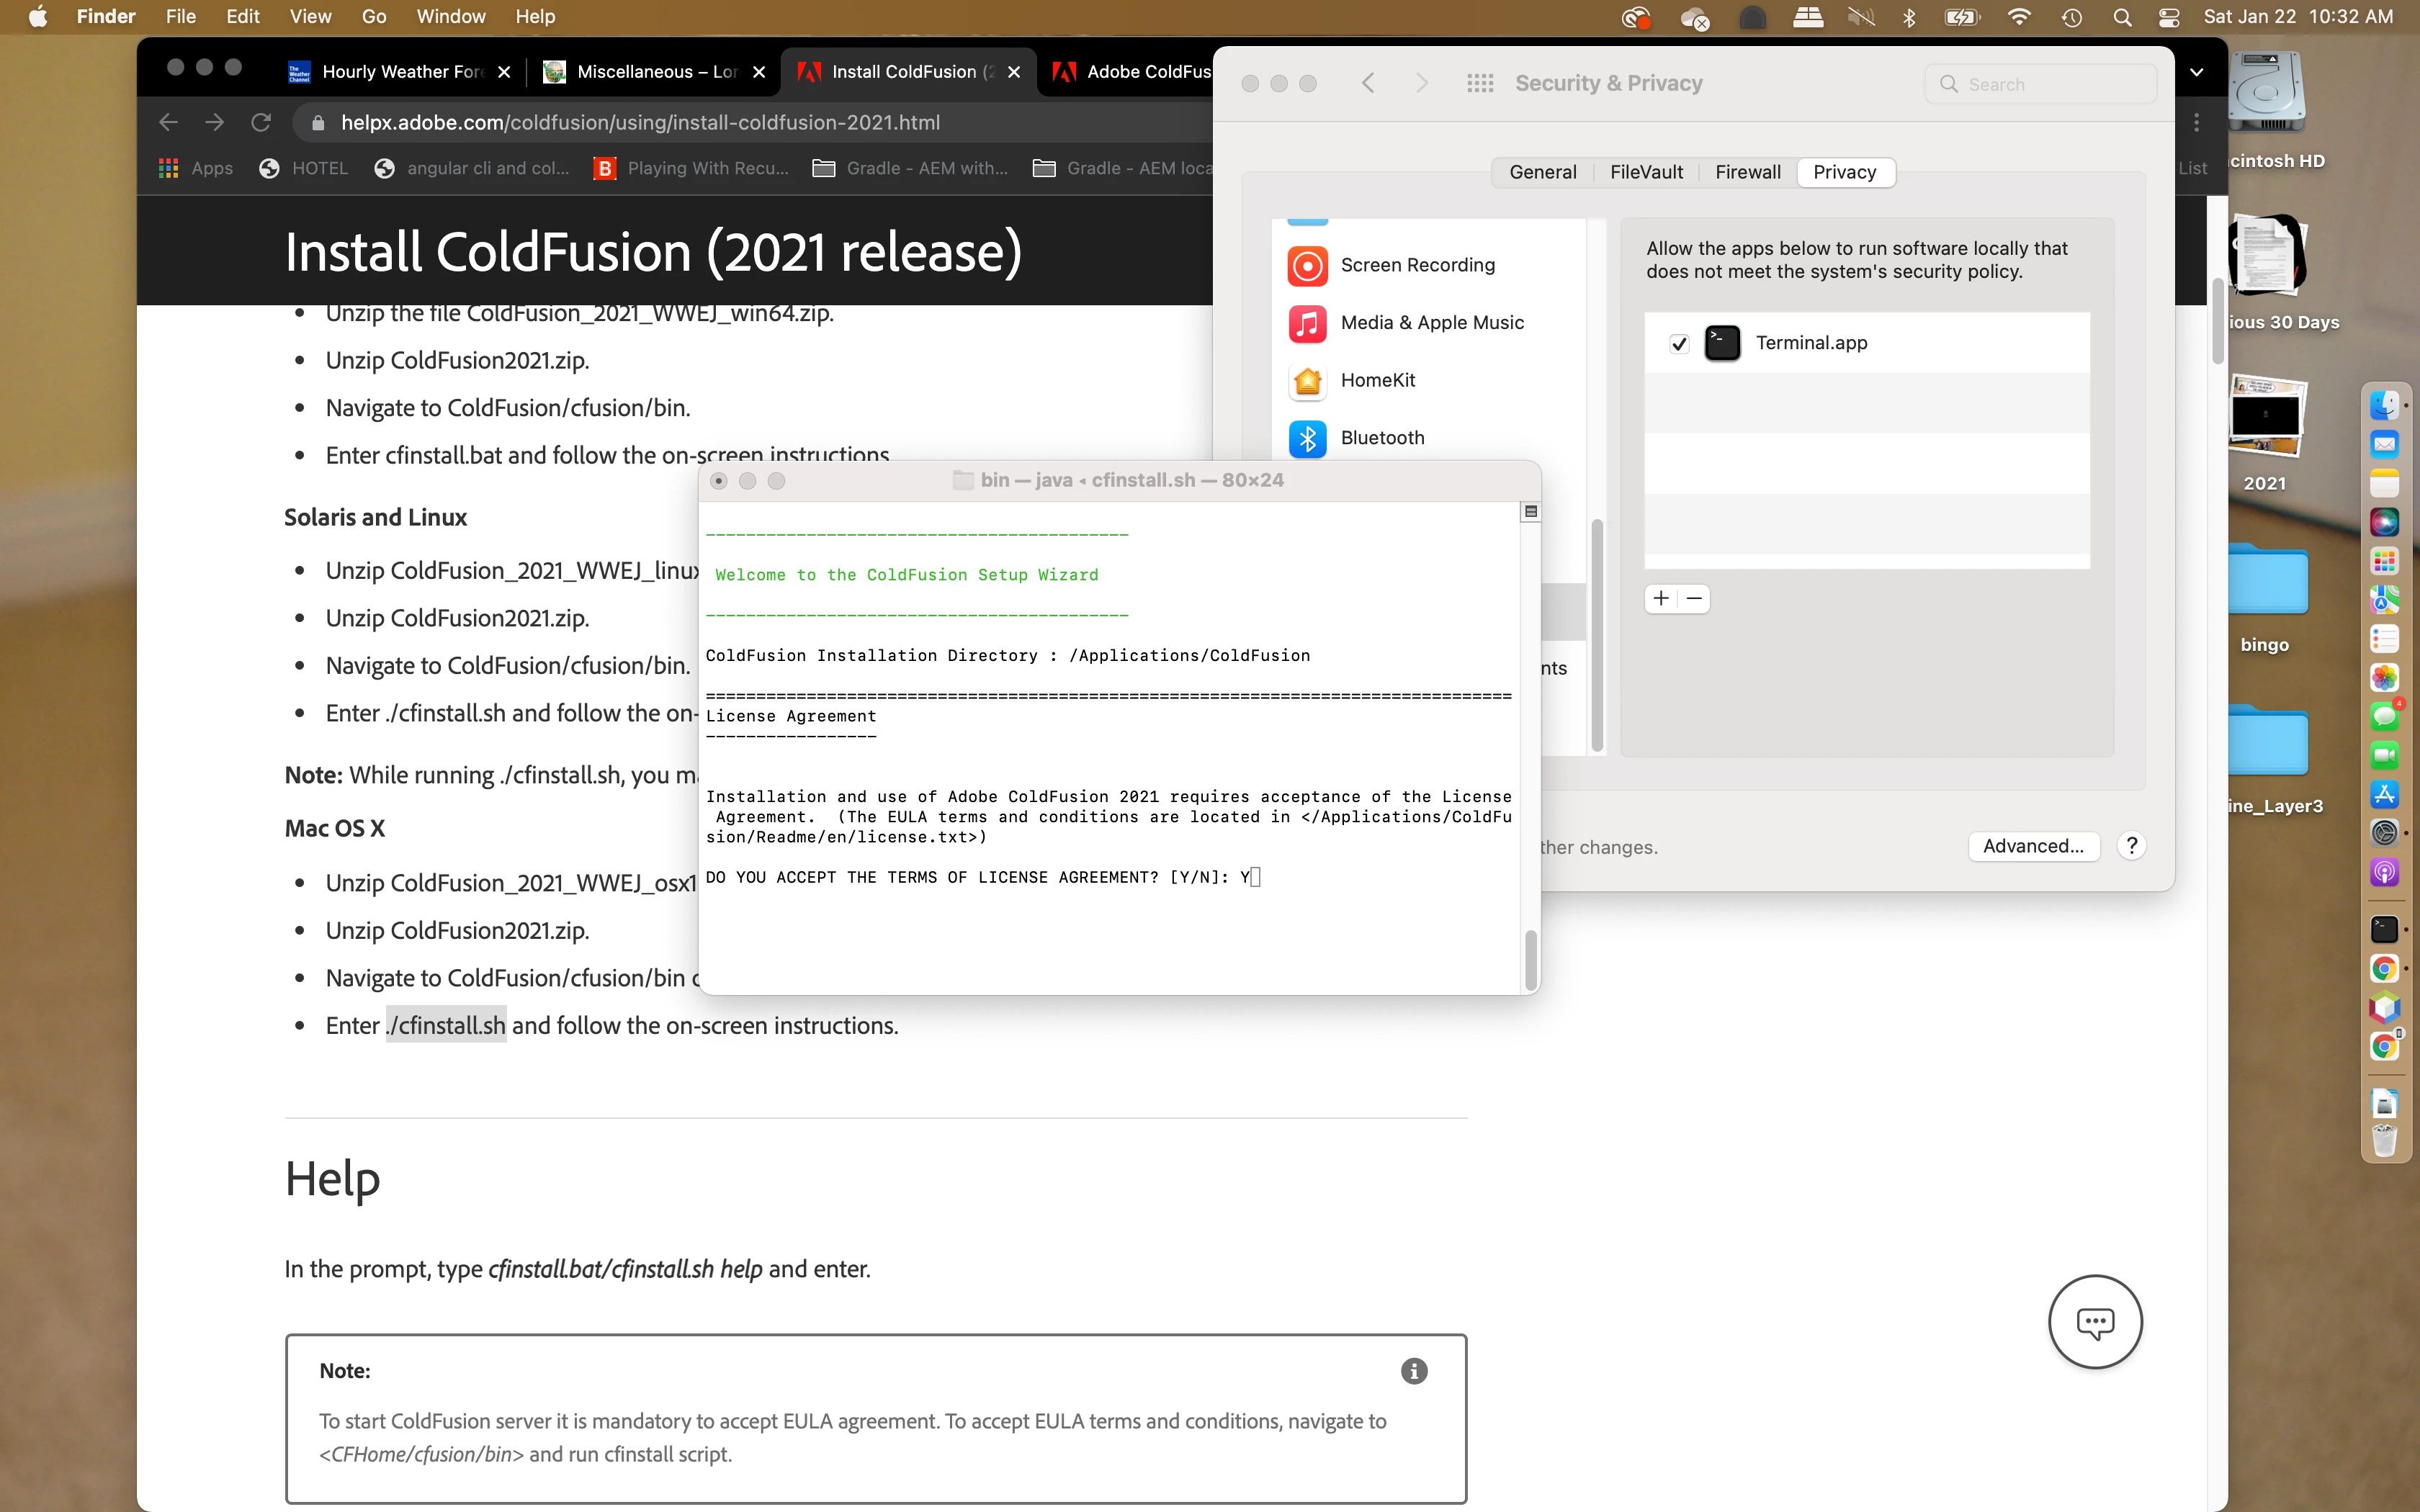Click the minus button to remove app
This screenshot has height=1512, width=2420.
click(1694, 599)
